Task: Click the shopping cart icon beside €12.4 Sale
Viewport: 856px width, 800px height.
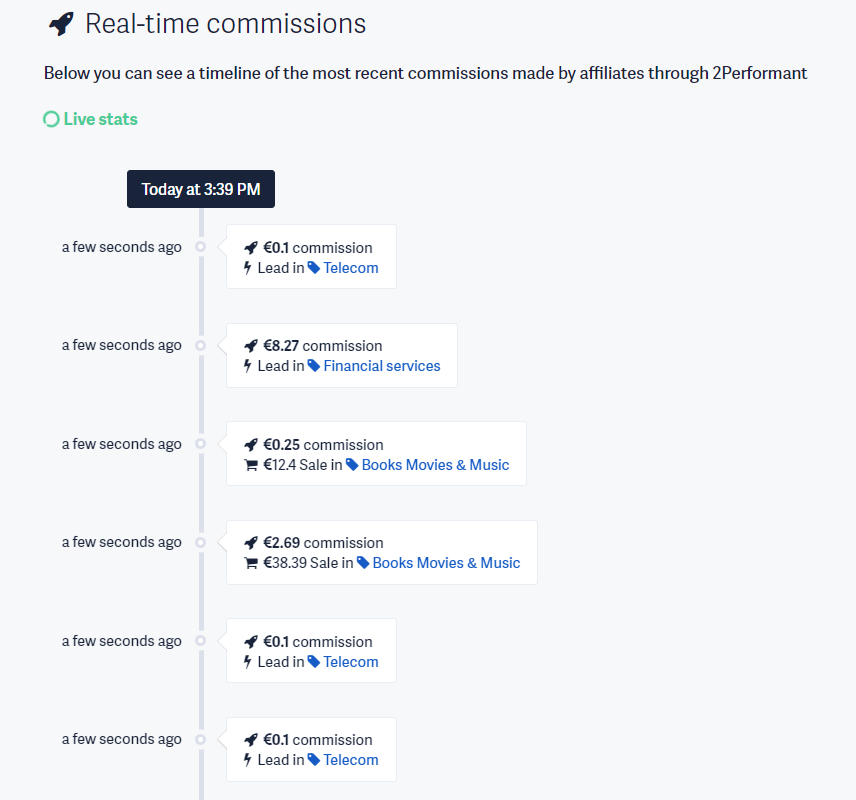Action: pos(251,465)
